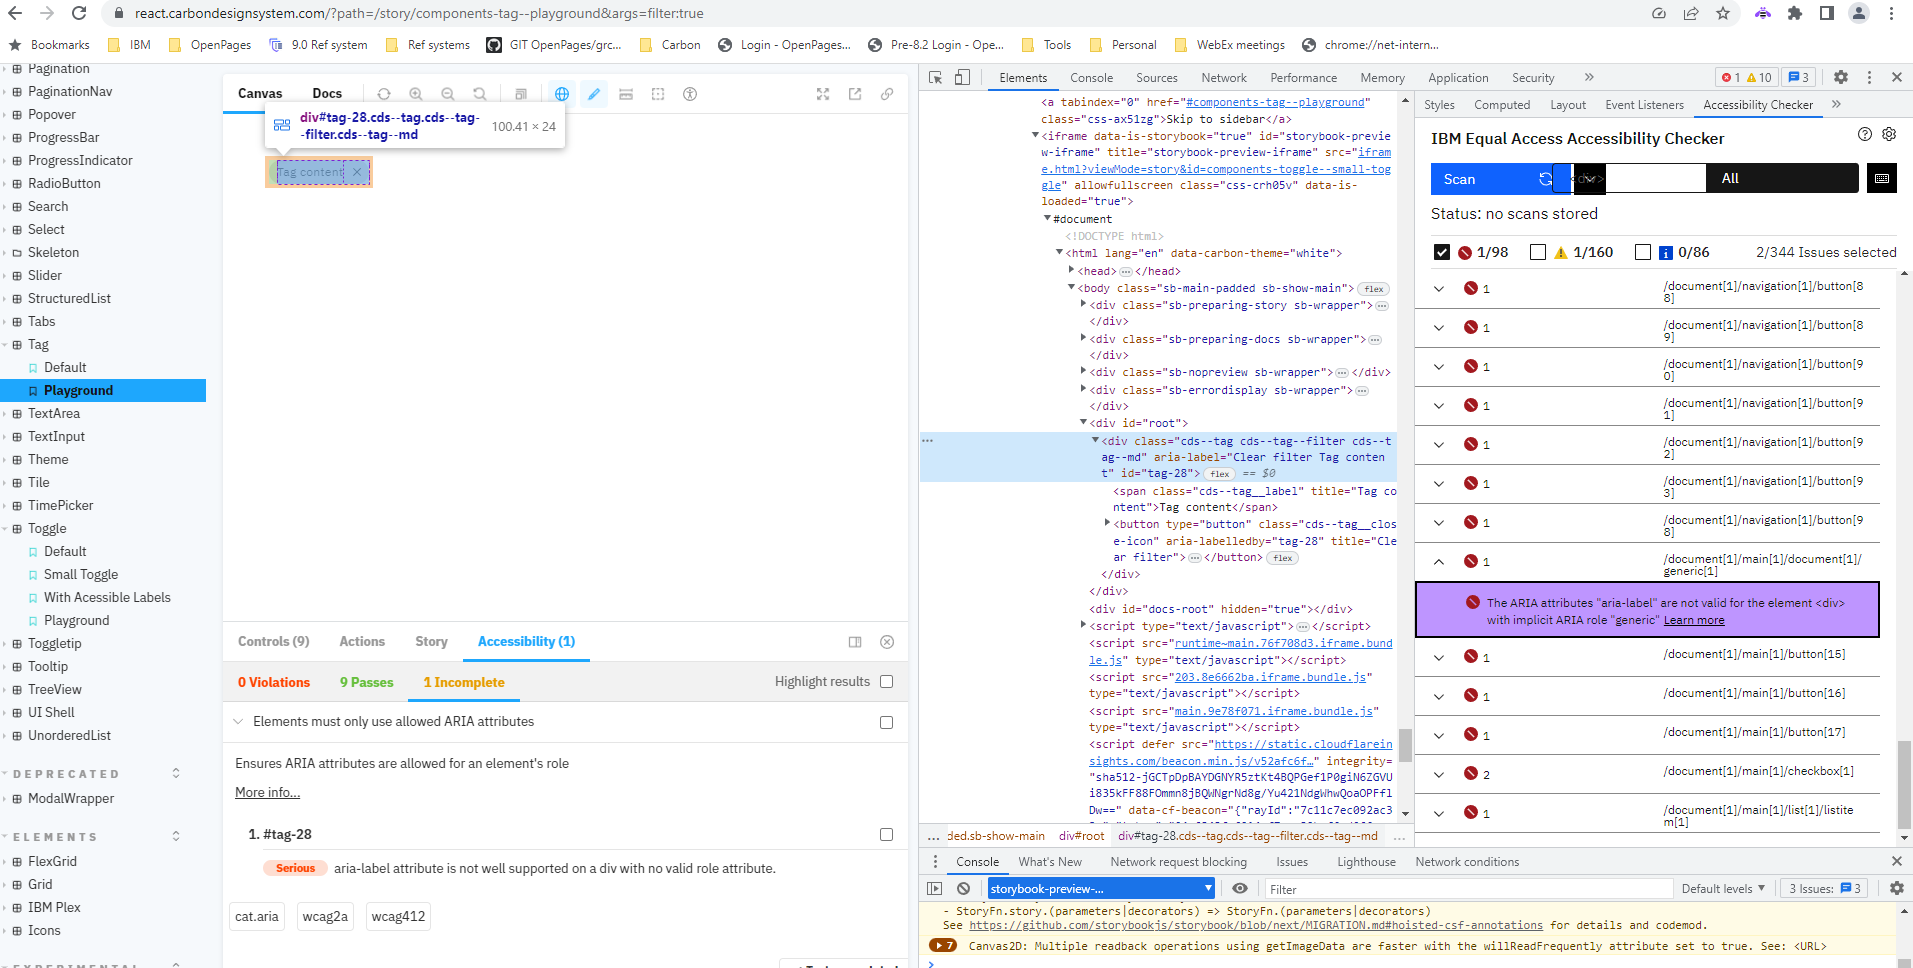Click the remount component icon in Storybook toolbar
Image resolution: width=1913 pixels, height=968 pixels.
click(x=384, y=94)
